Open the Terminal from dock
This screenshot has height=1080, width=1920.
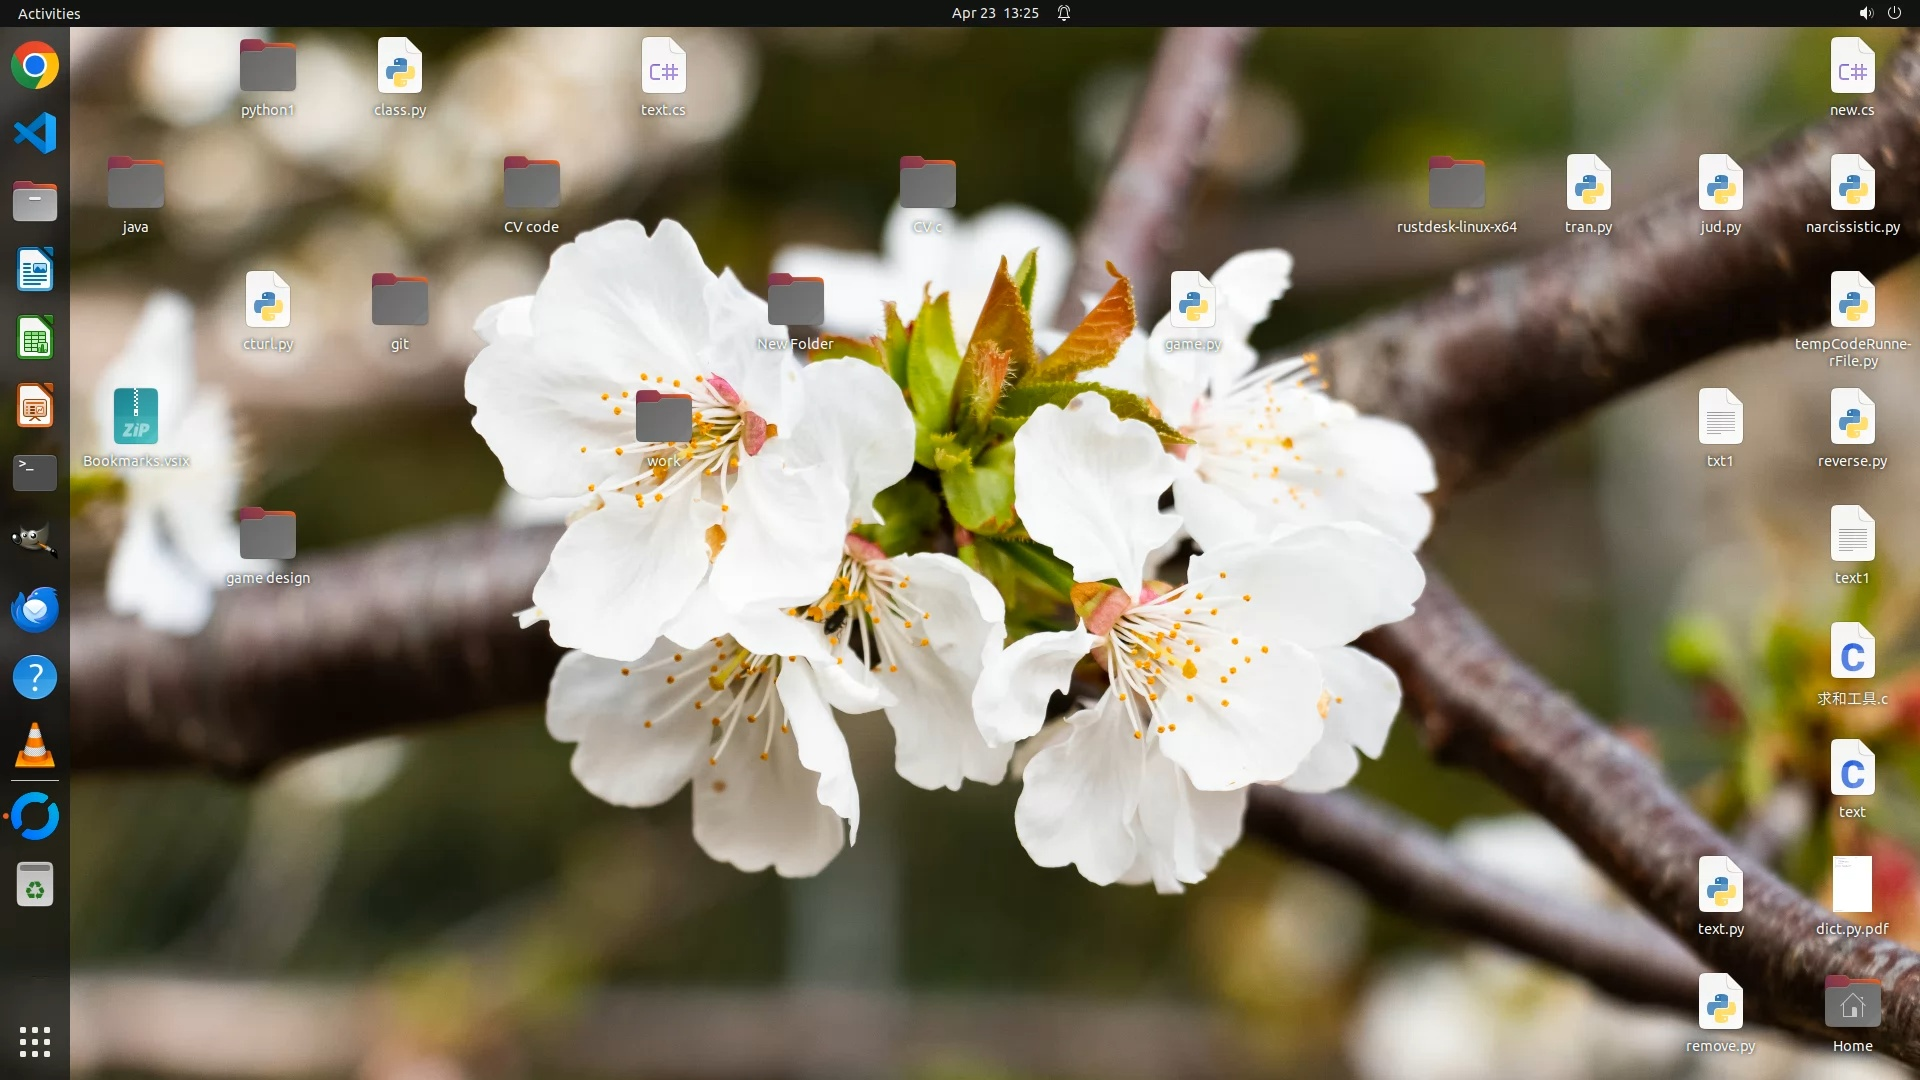point(35,472)
